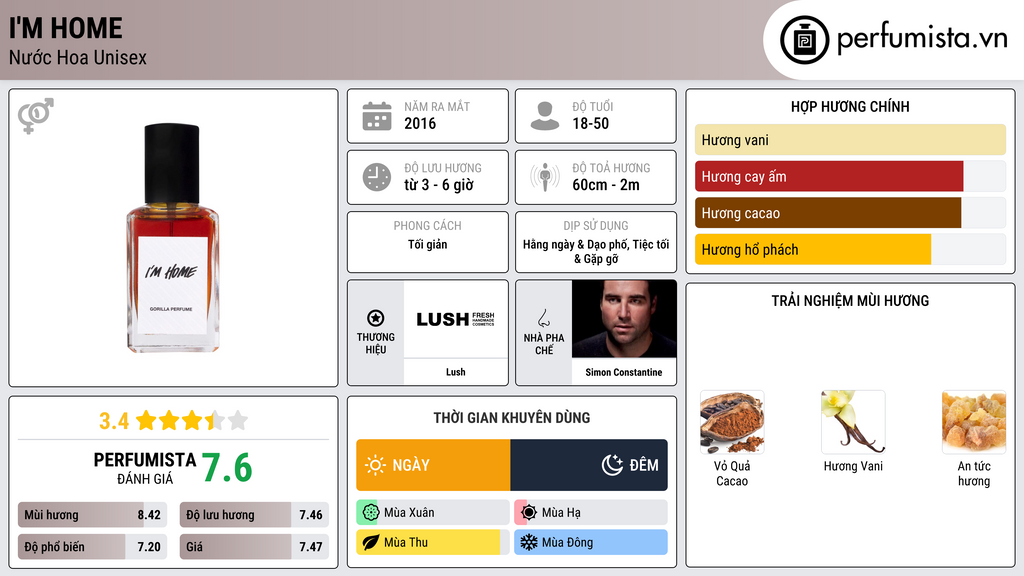Click the age range value 18-50
The image size is (1024, 576).
click(x=590, y=123)
